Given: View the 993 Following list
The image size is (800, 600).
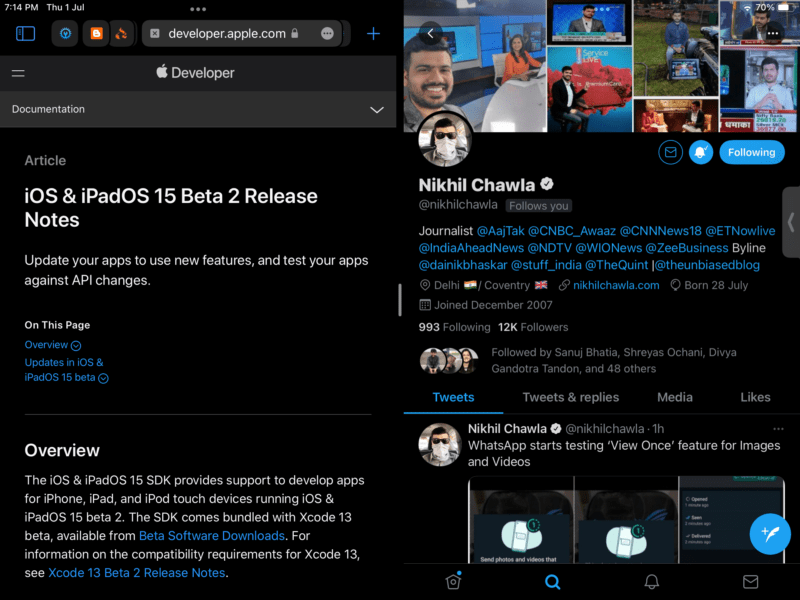Looking at the screenshot, I should 455,327.
